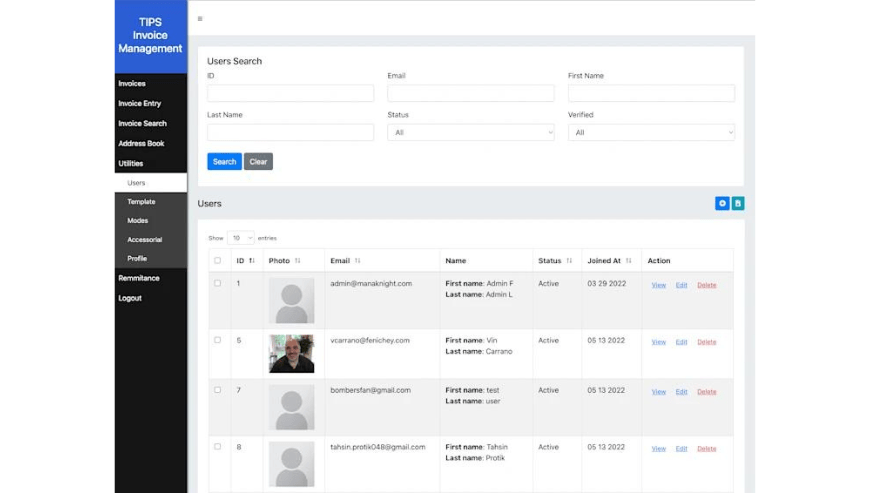This screenshot has width=870, height=493.
Task: Click vcarrano's profile photo thumbnail
Action: [291, 354]
